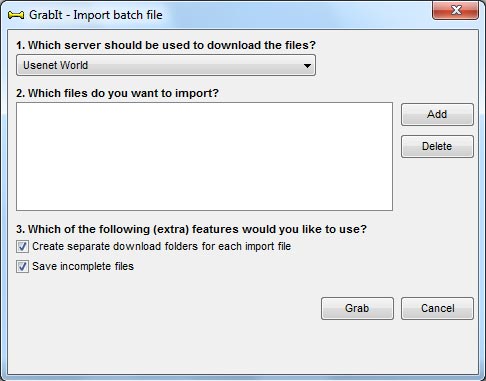
Task: Click the 'Save incomplete files' label text
Action: click(83, 266)
